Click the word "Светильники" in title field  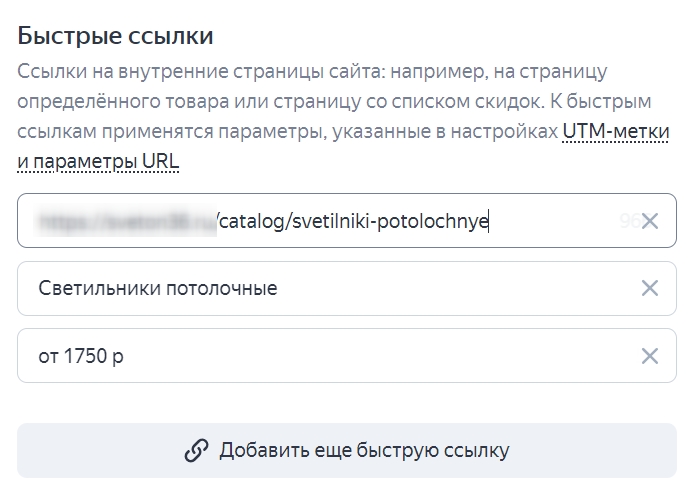click(x=97, y=289)
